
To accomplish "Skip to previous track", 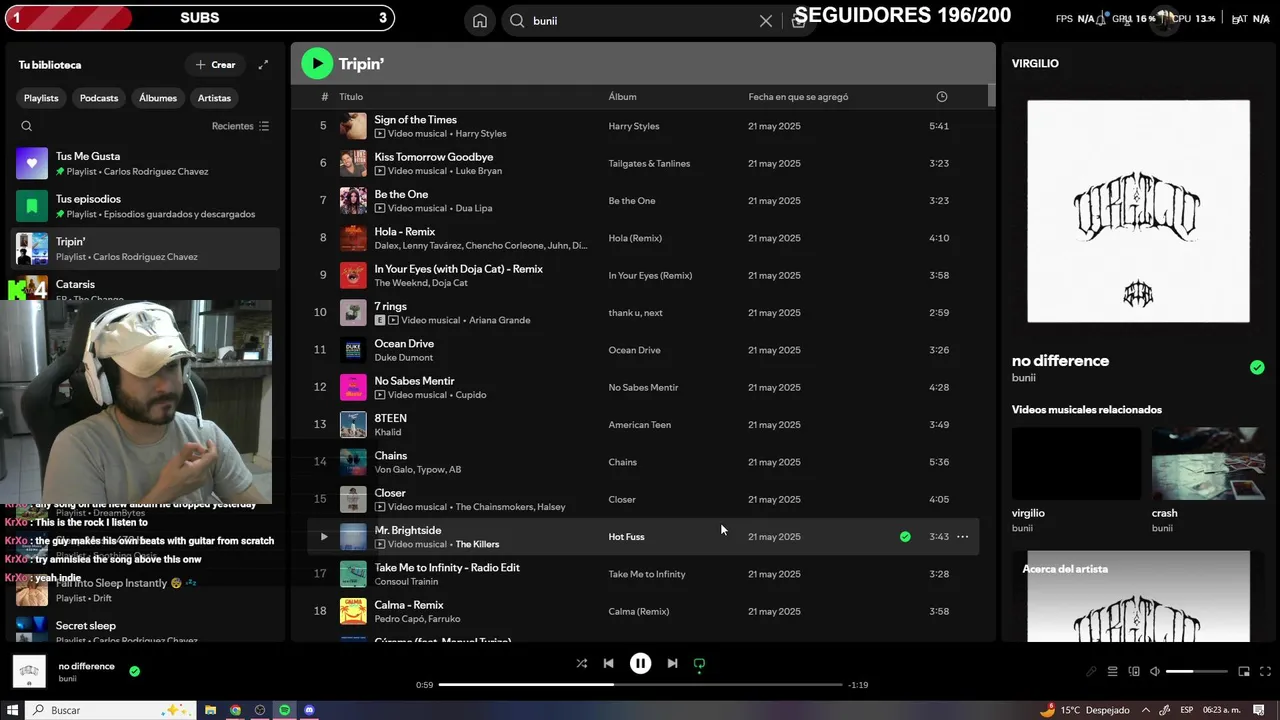I will tap(608, 663).
